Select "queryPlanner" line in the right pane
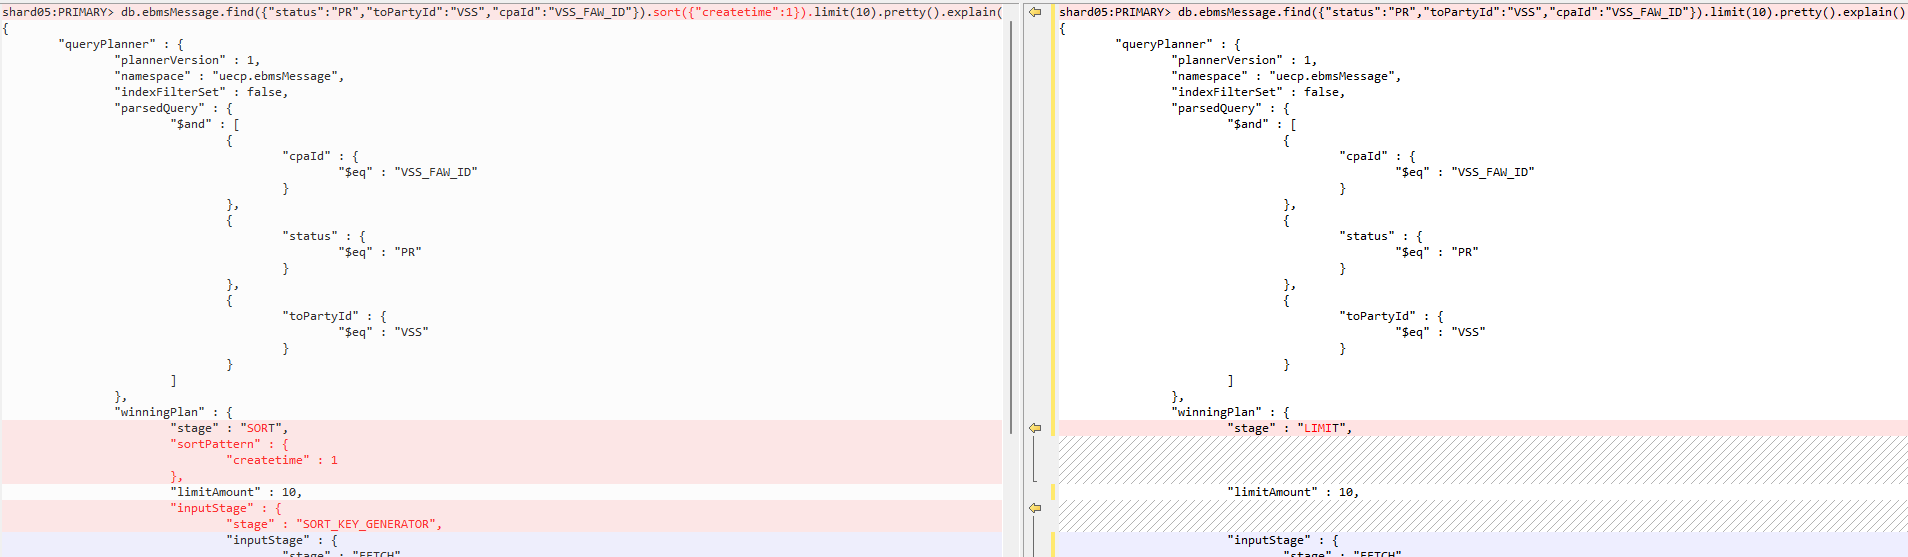1908x557 pixels. pos(1178,44)
